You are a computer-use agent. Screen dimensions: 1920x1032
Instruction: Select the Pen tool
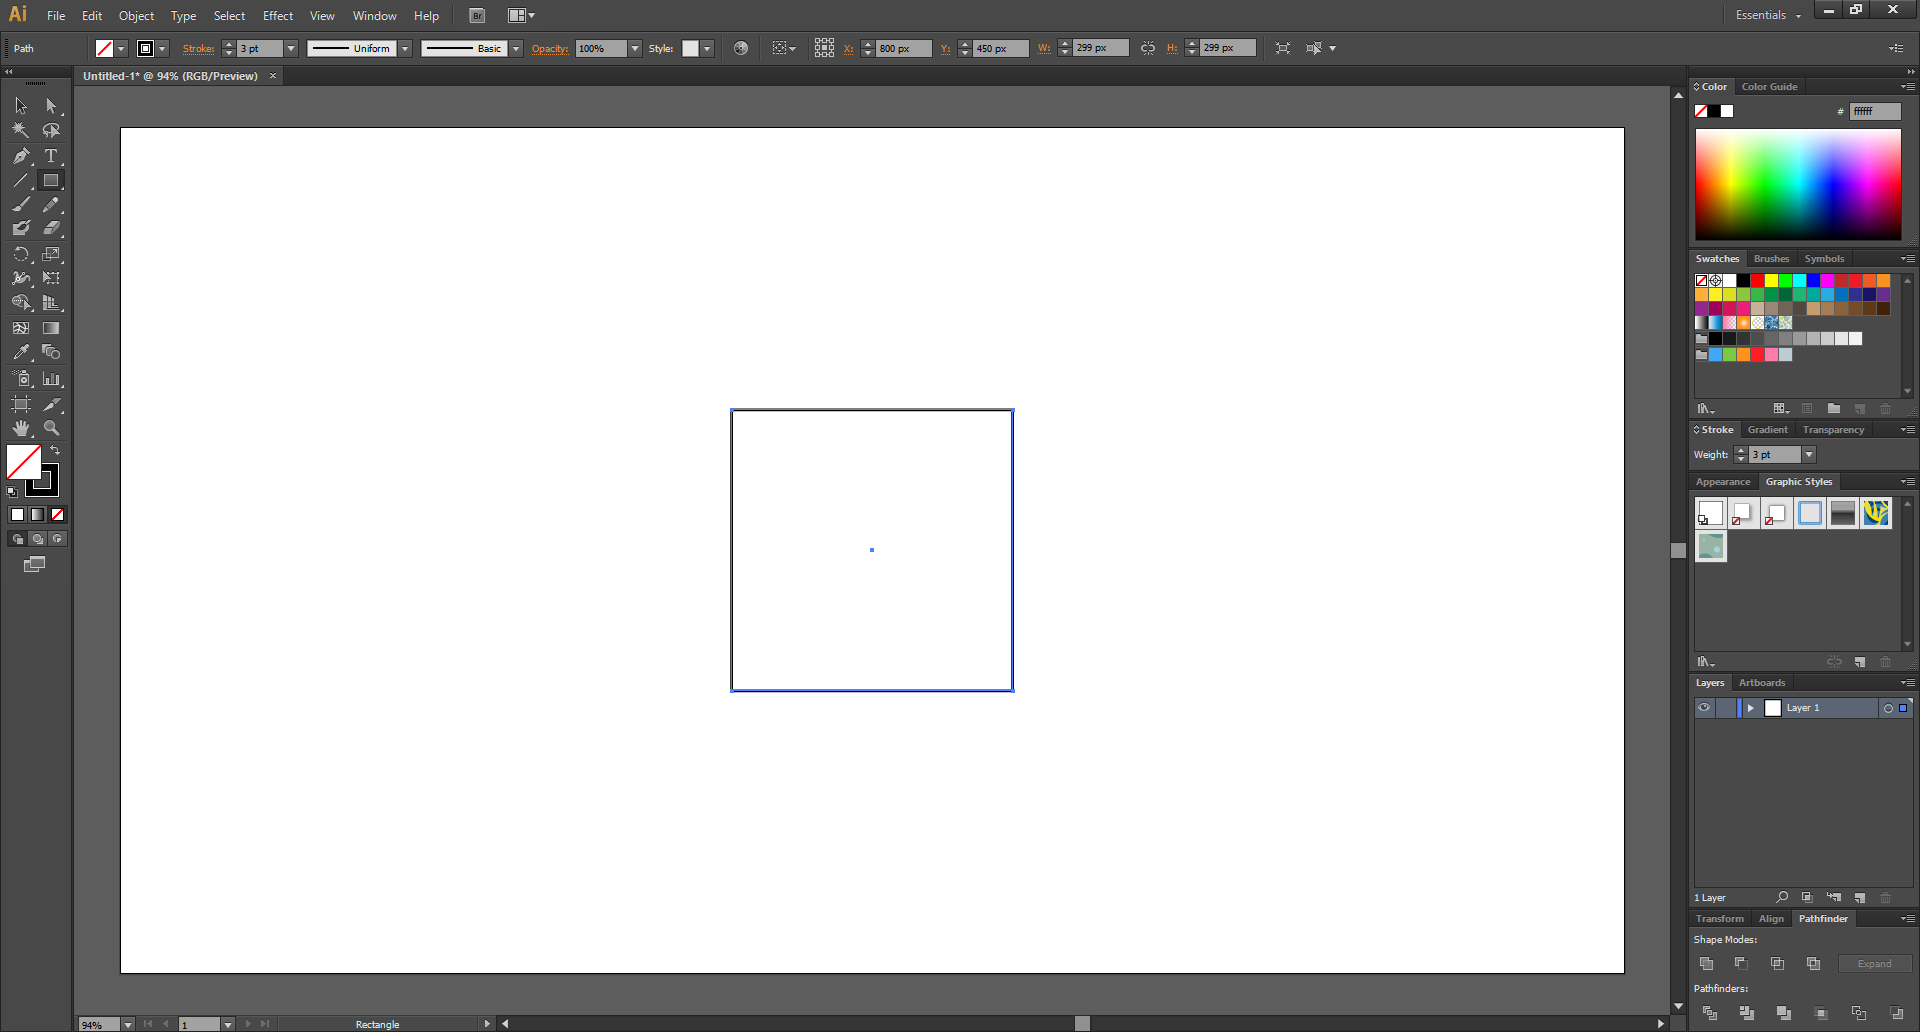[x=21, y=156]
